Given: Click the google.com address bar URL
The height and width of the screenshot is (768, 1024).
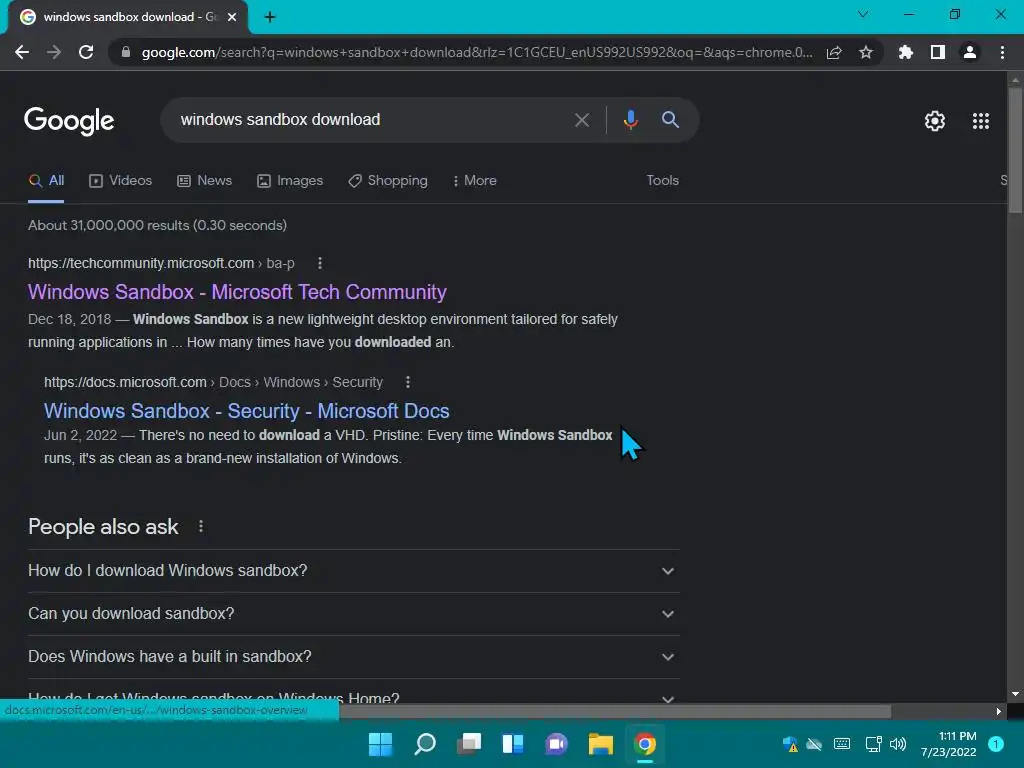Looking at the screenshot, I should coord(477,52).
